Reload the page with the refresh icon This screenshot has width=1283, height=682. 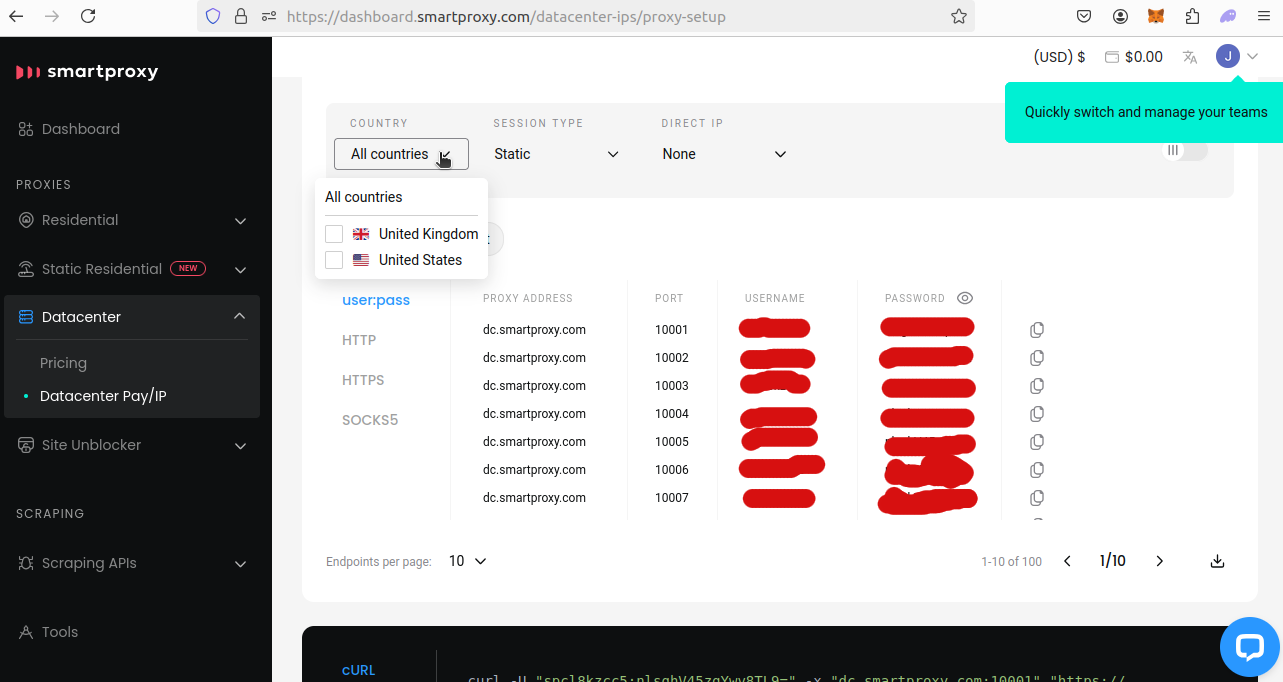click(88, 16)
